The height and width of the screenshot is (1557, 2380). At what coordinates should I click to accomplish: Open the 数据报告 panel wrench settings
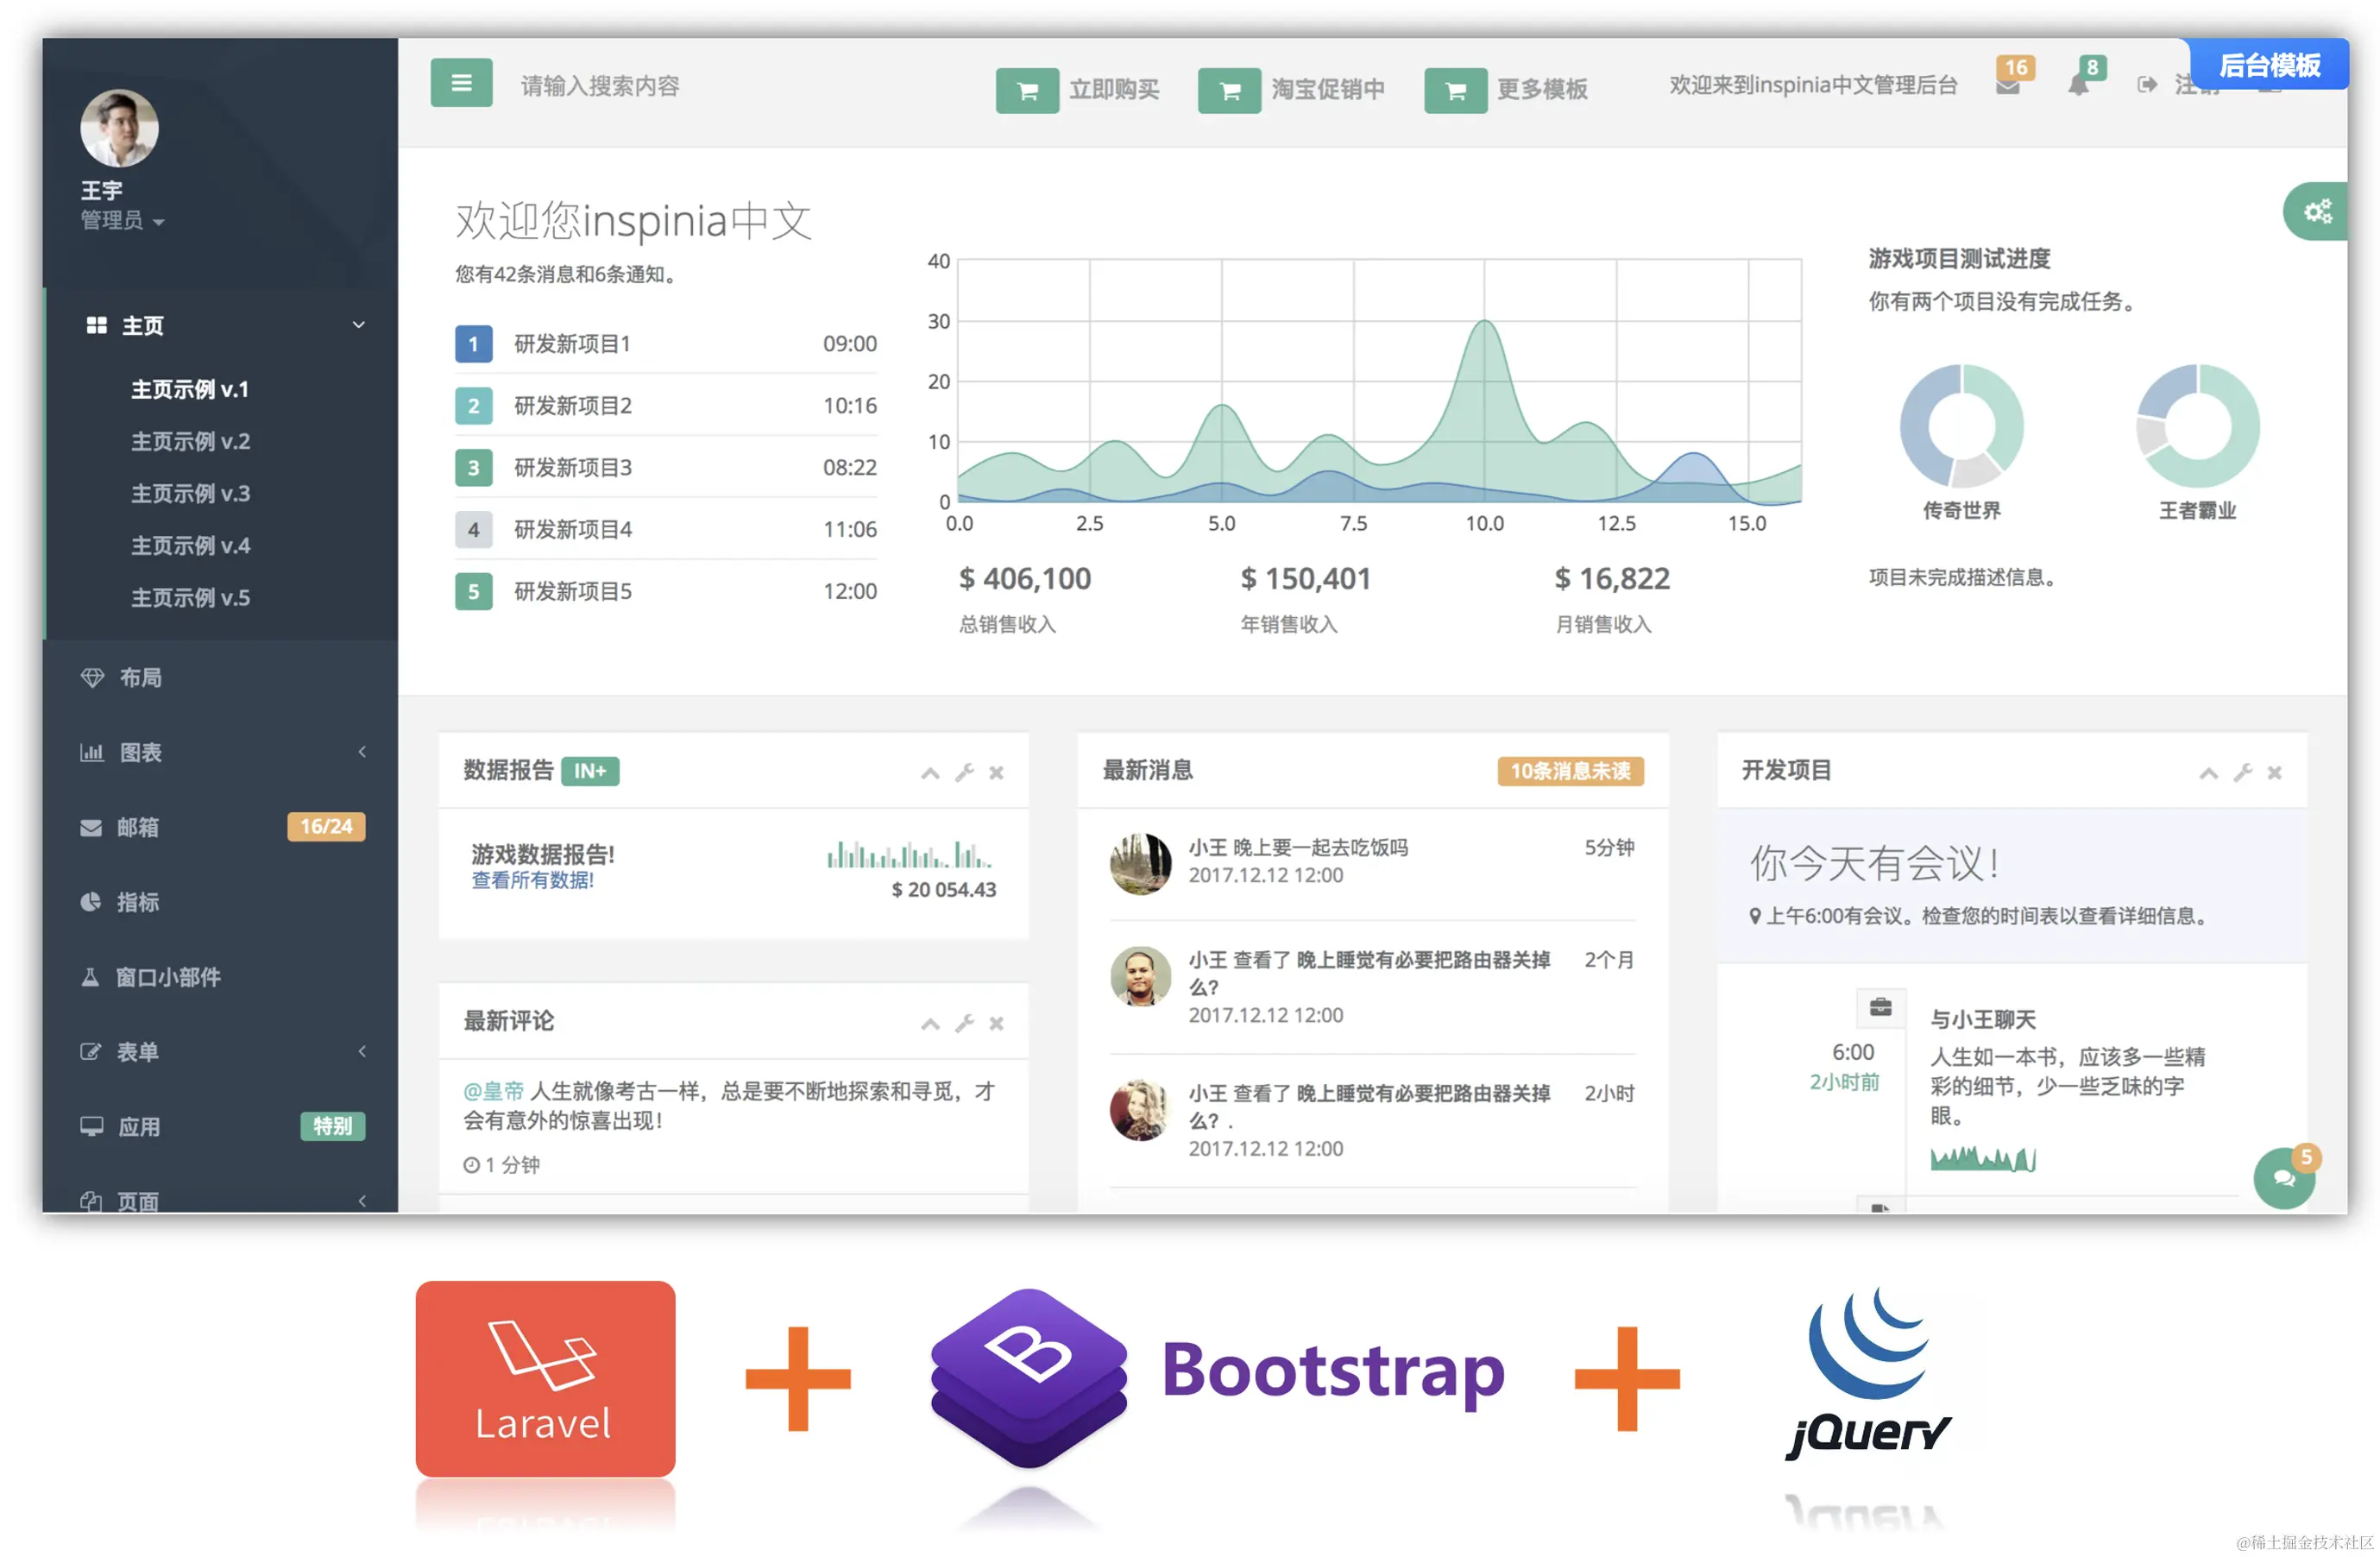(x=964, y=773)
